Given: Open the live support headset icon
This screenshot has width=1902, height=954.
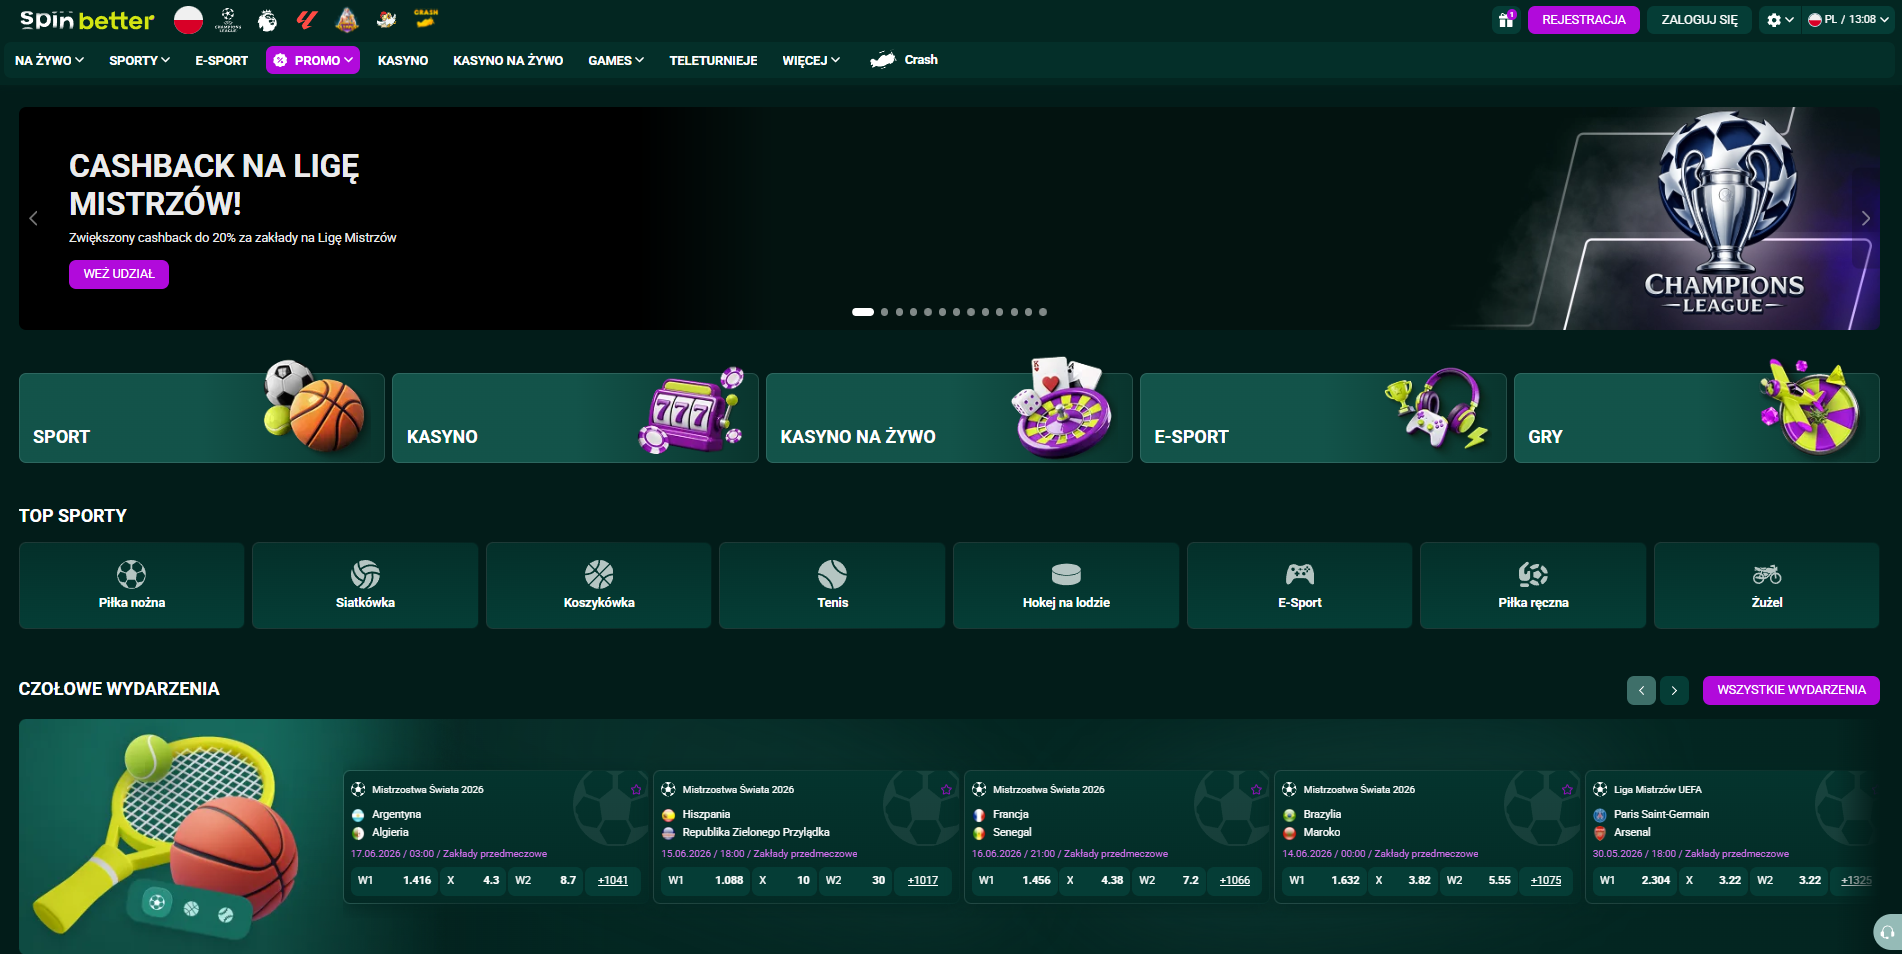Looking at the screenshot, I should coord(1887,932).
